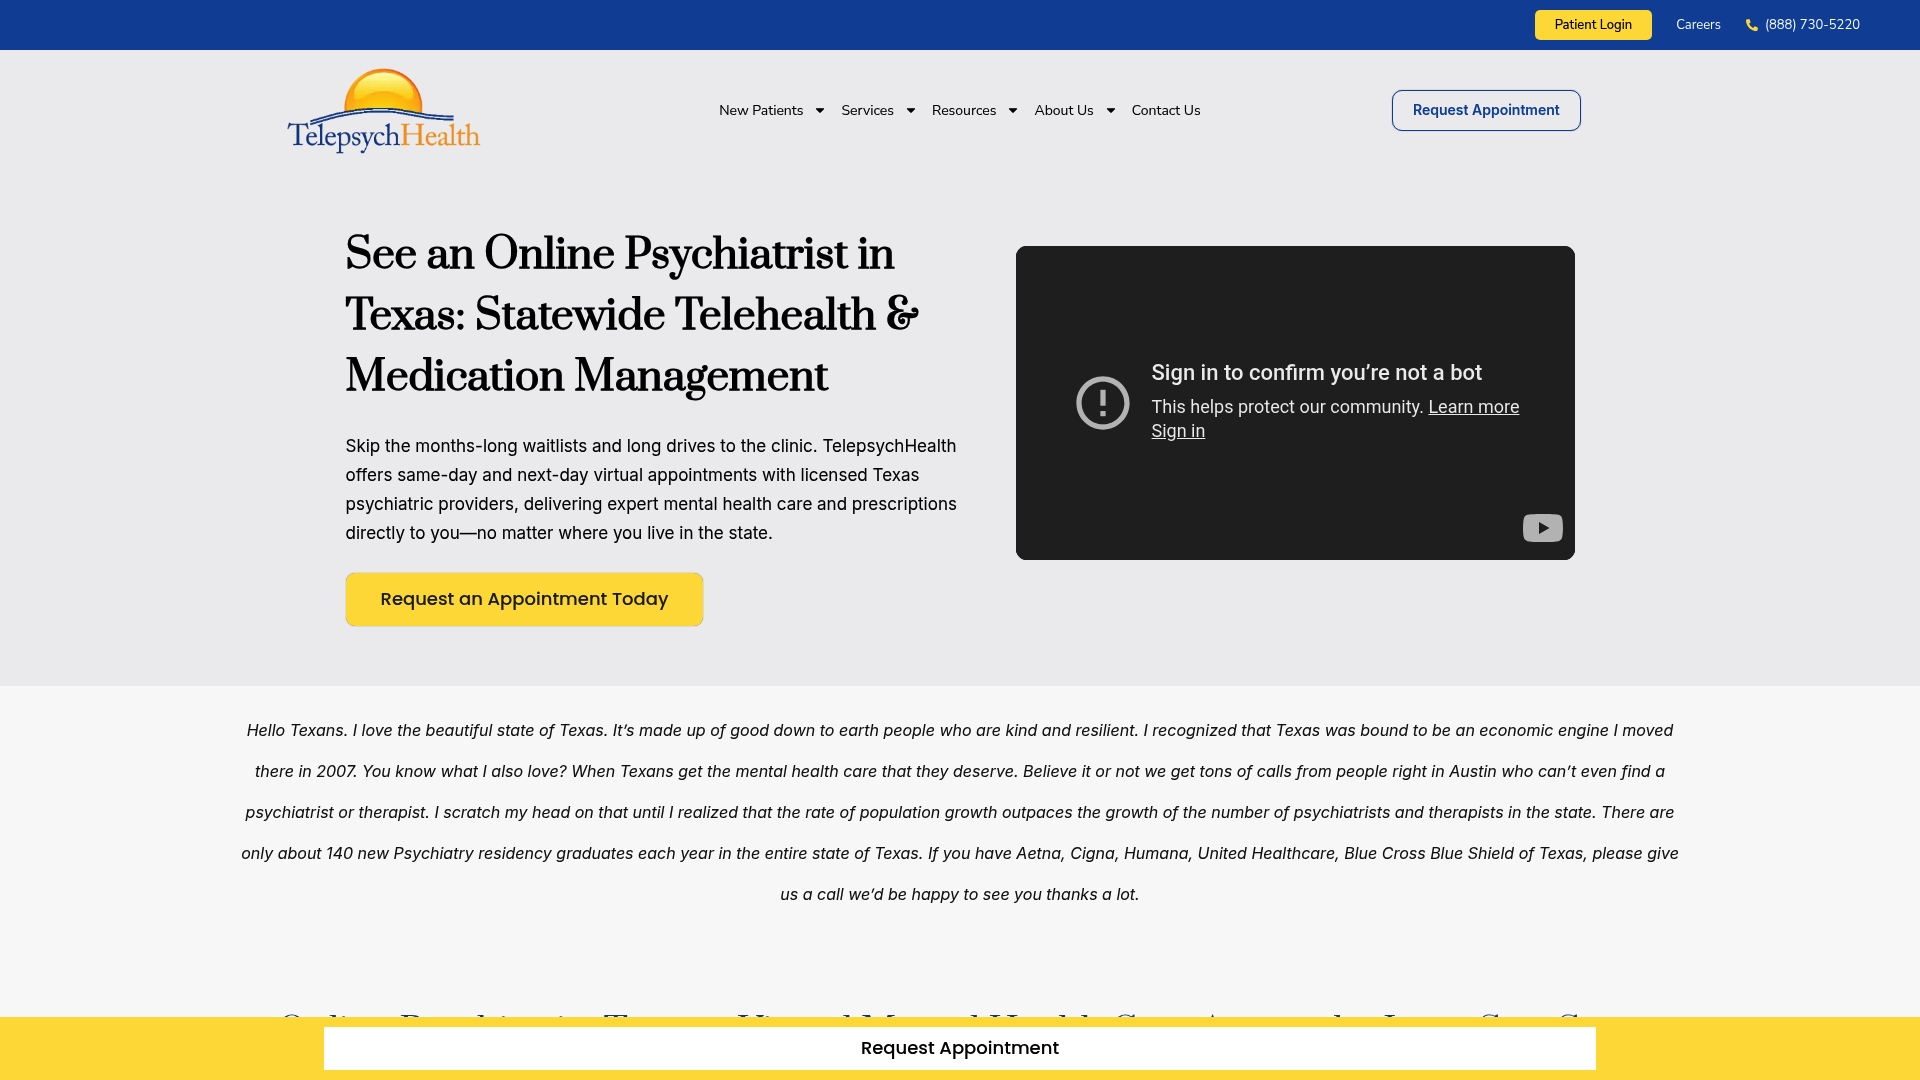Click the exclamation warning icon in video
Screen dimensions: 1920x1080
click(x=1102, y=403)
